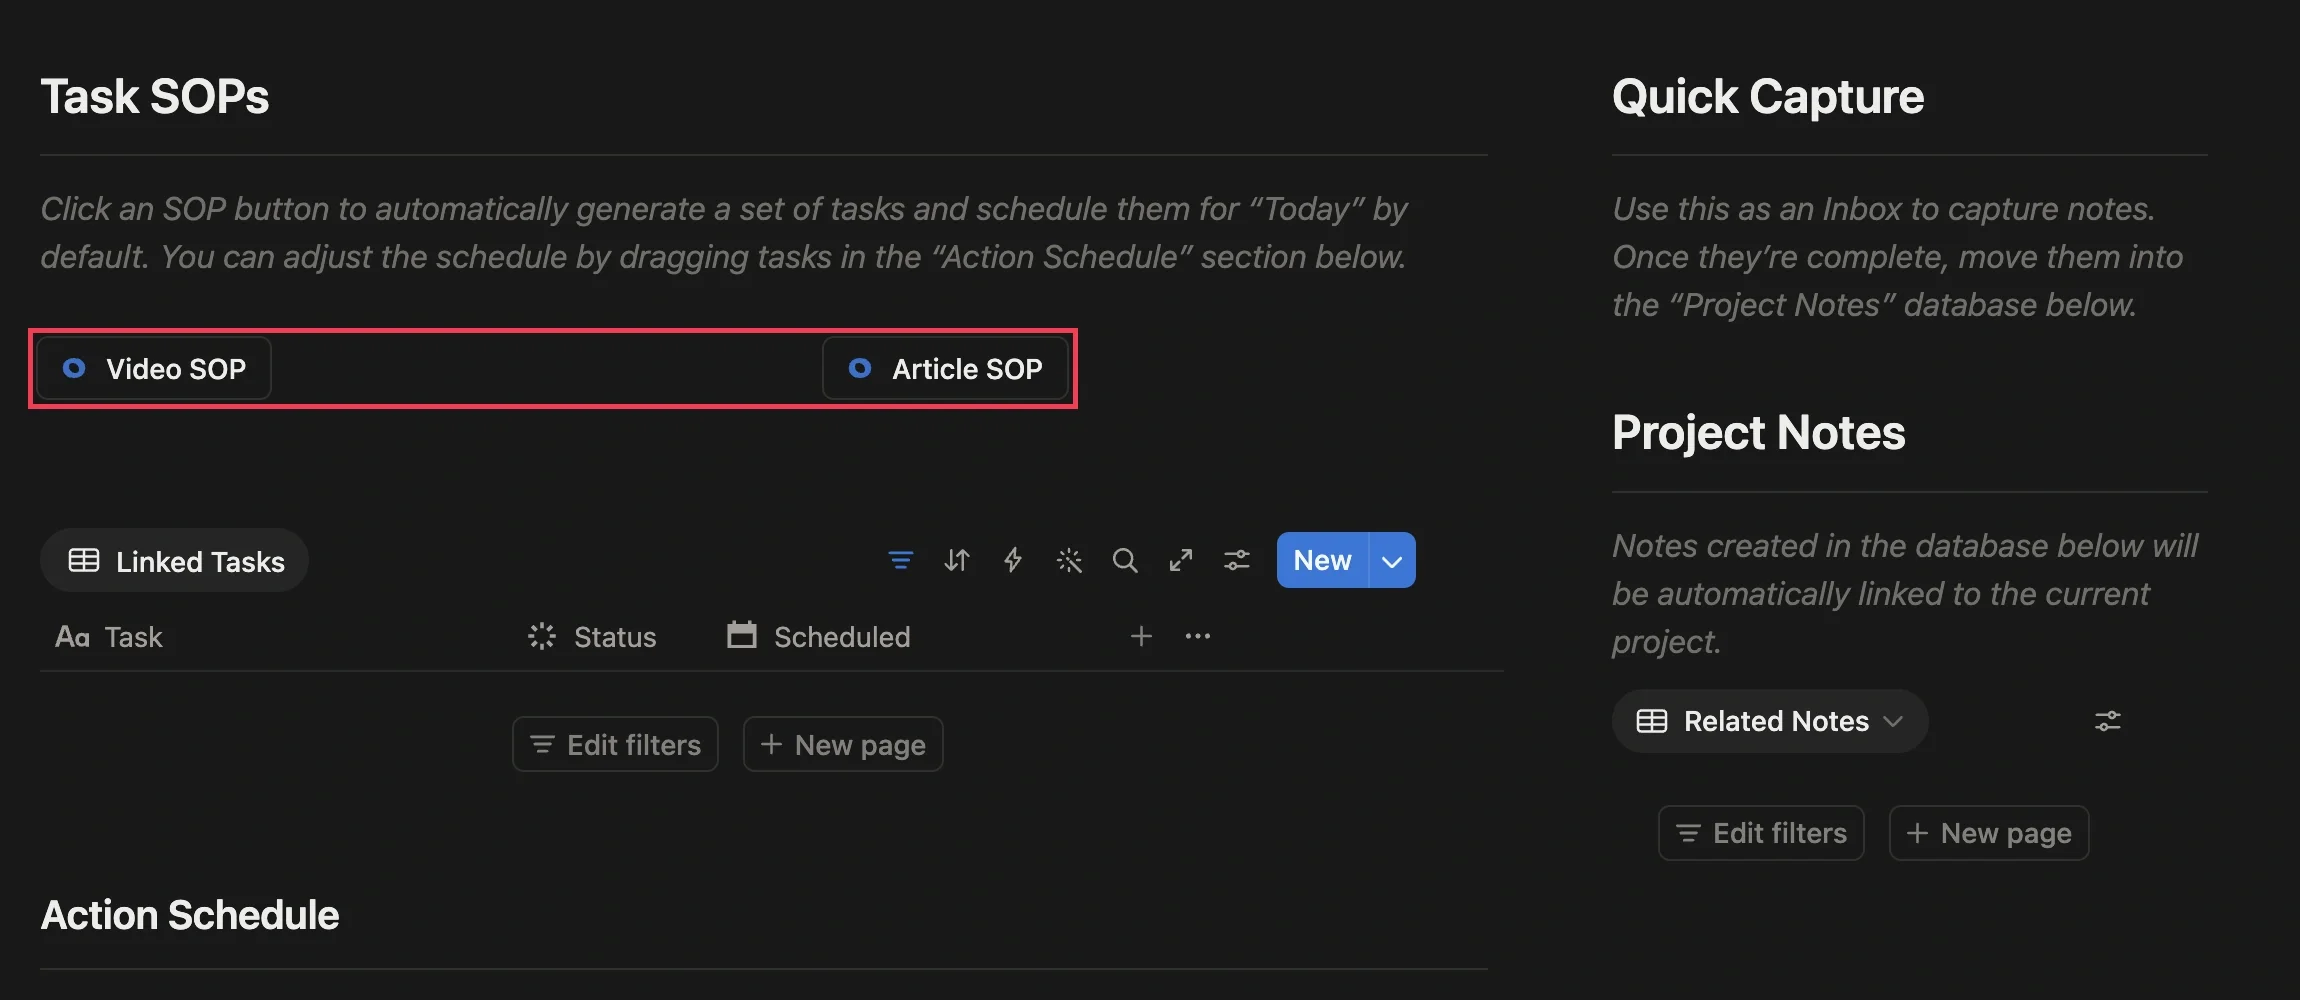Select the Status column header
Viewport: 2300px width, 1000px height.
click(592, 637)
